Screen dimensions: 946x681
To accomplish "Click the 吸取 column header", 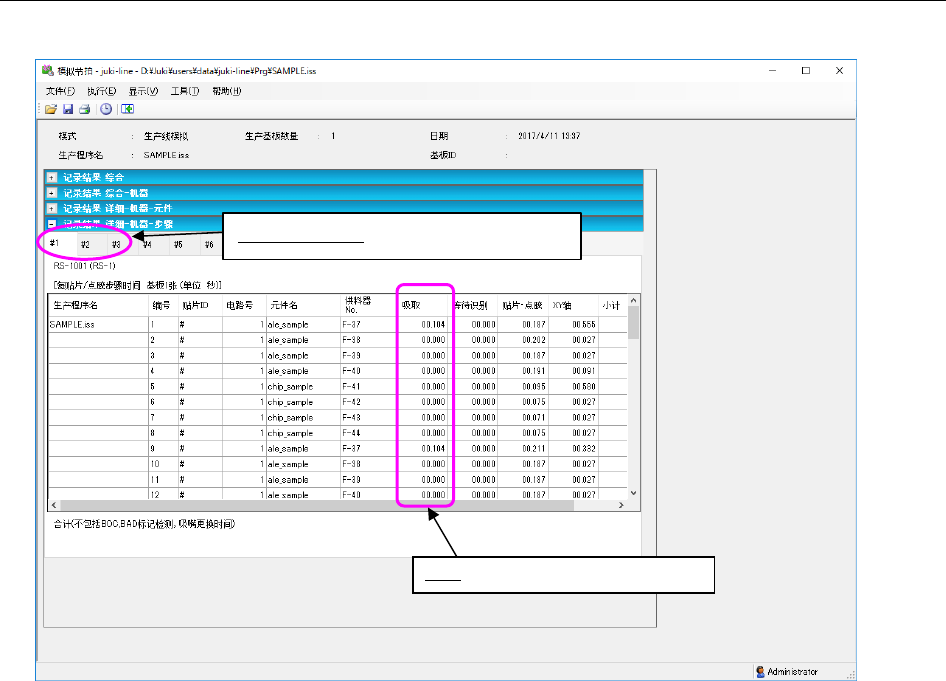I will [x=412, y=304].
